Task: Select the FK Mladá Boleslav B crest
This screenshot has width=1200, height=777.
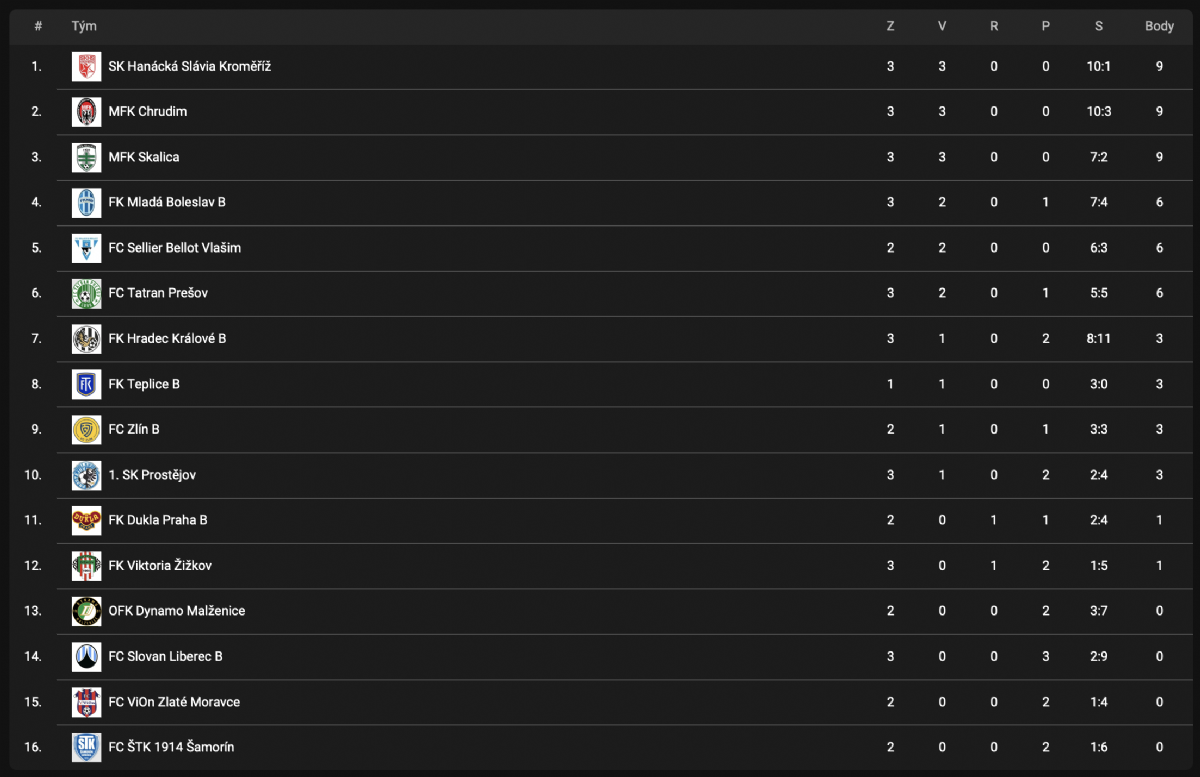Action: coord(87,203)
